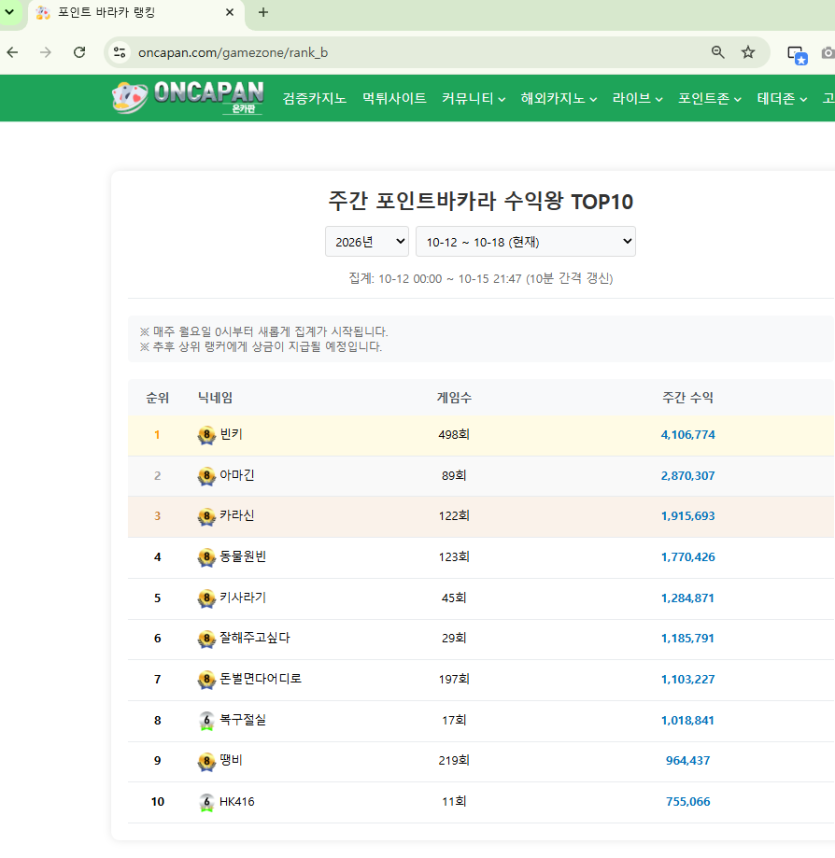Bookmark this page with star icon

[x=748, y=53]
